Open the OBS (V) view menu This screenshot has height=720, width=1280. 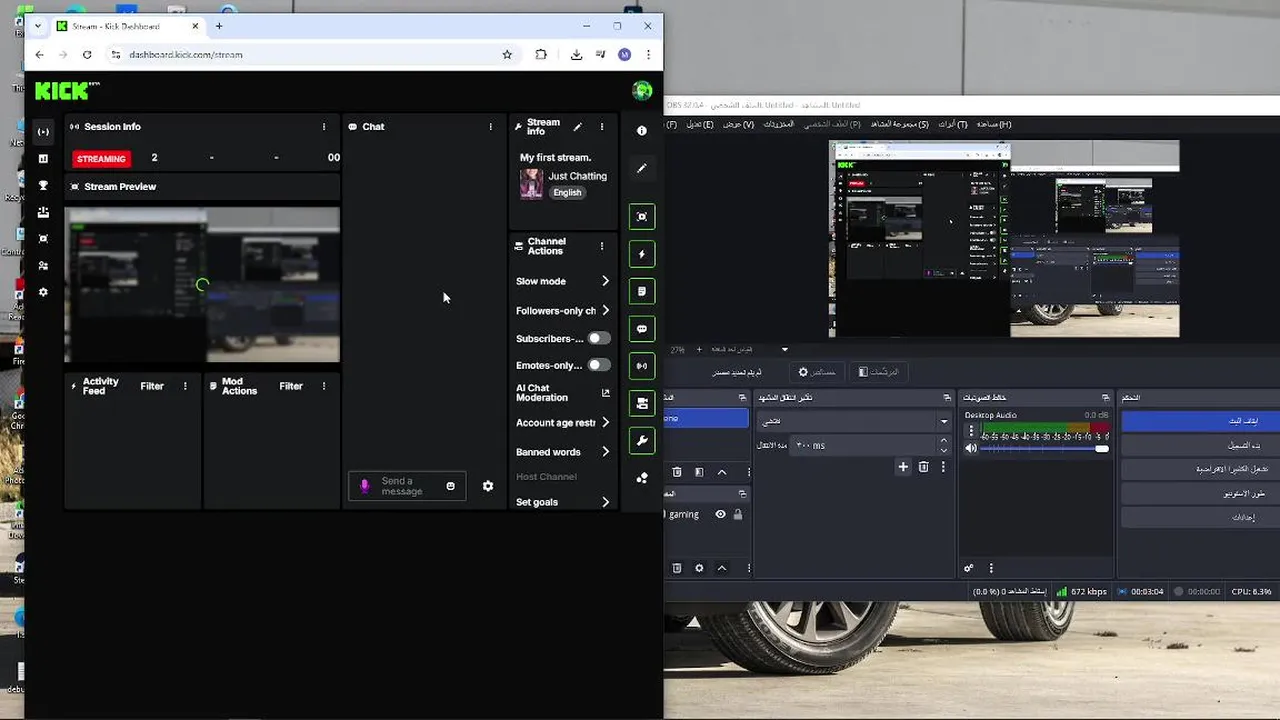click(738, 124)
